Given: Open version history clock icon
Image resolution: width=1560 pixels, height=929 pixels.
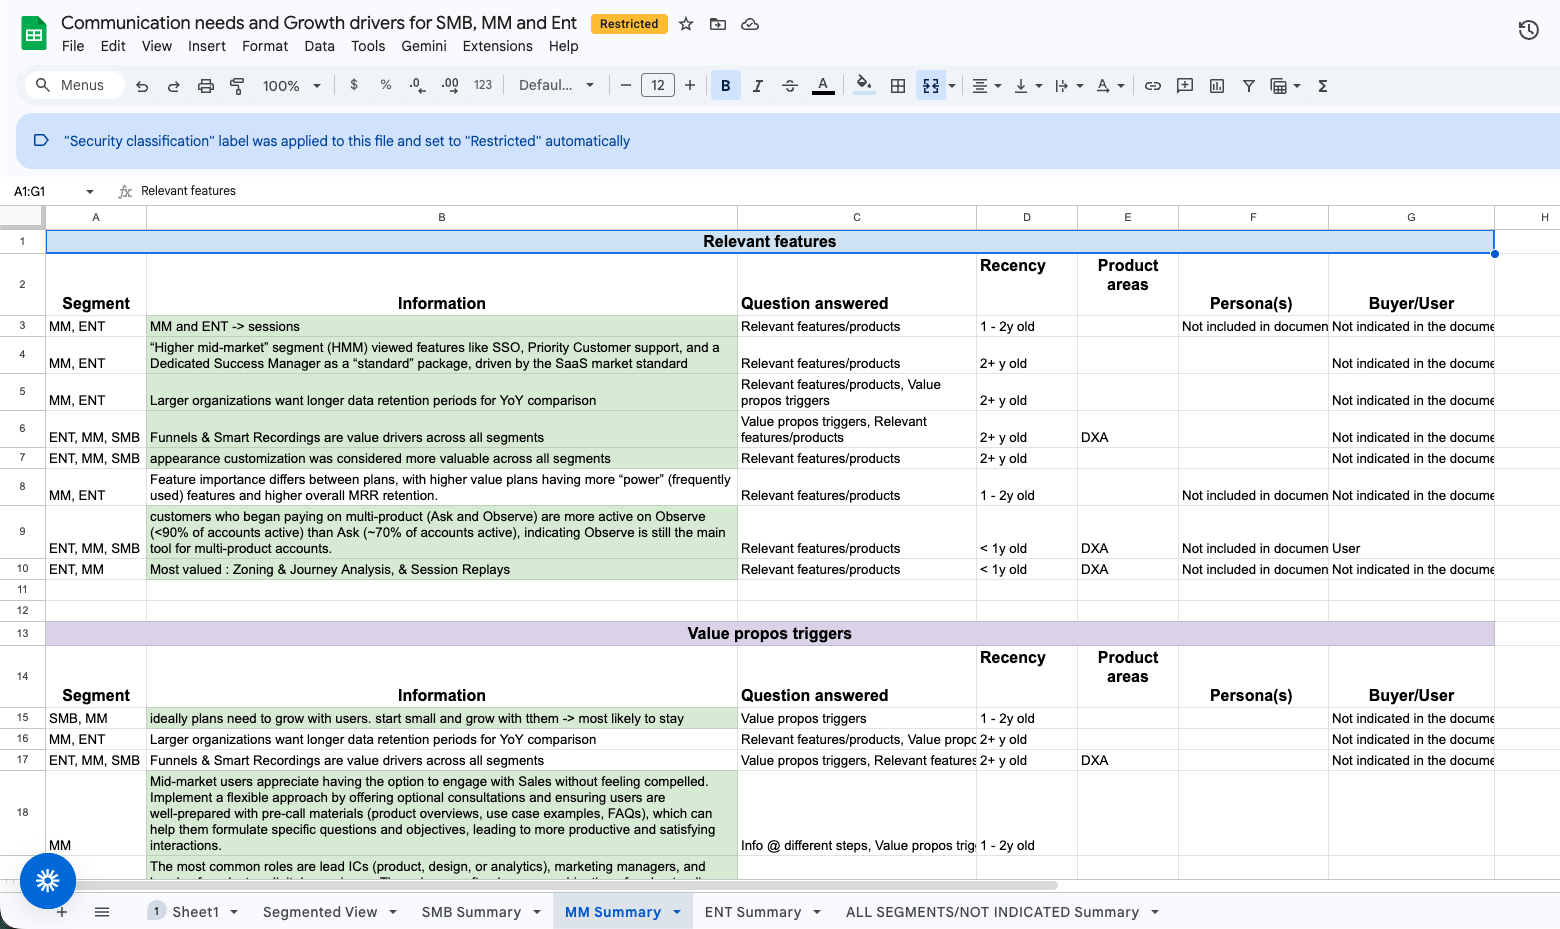Looking at the screenshot, I should pyautogui.click(x=1528, y=30).
